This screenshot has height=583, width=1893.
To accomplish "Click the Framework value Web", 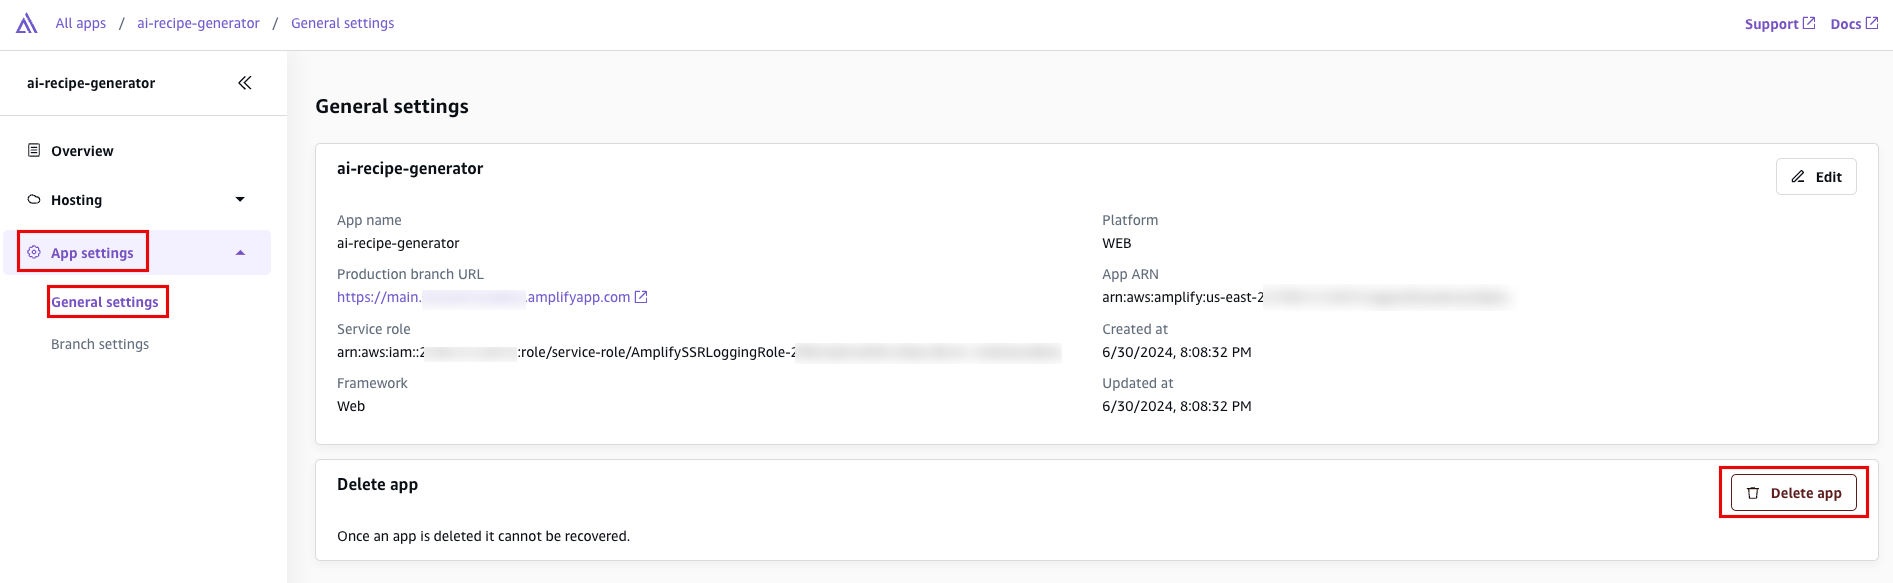I will (x=351, y=406).
